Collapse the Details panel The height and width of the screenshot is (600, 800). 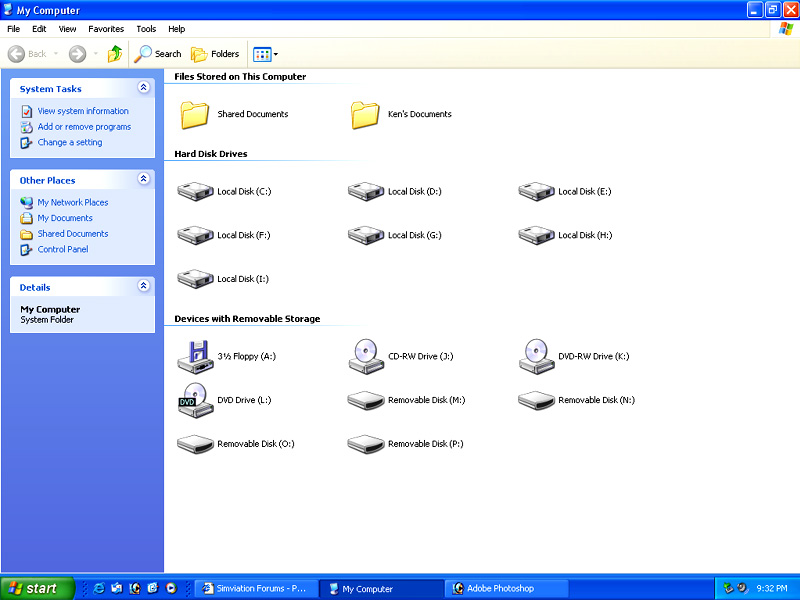click(144, 286)
